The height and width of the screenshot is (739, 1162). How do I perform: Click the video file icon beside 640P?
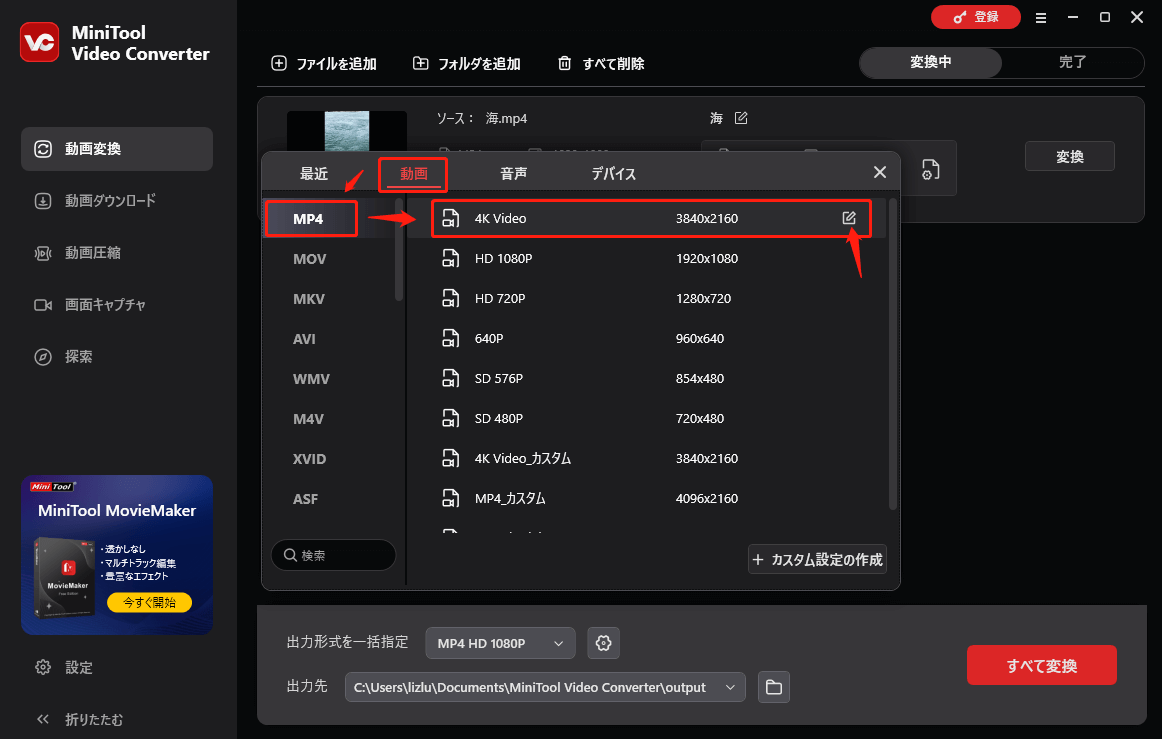point(451,338)
